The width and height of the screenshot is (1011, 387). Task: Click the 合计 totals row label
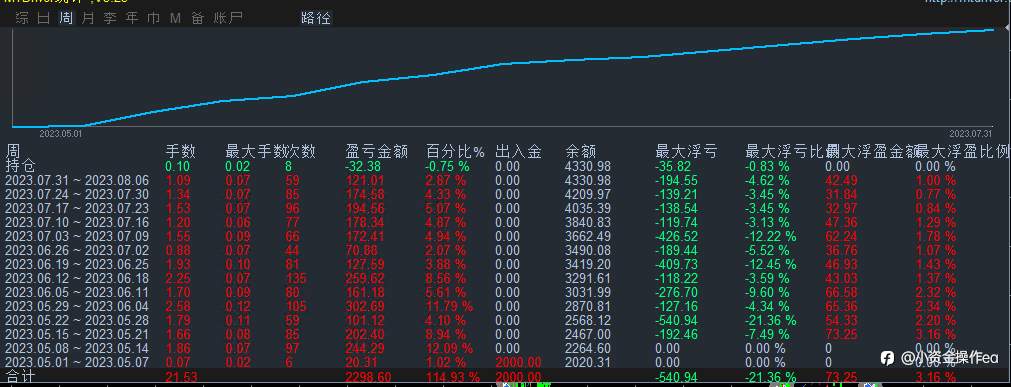click(21, 377)
